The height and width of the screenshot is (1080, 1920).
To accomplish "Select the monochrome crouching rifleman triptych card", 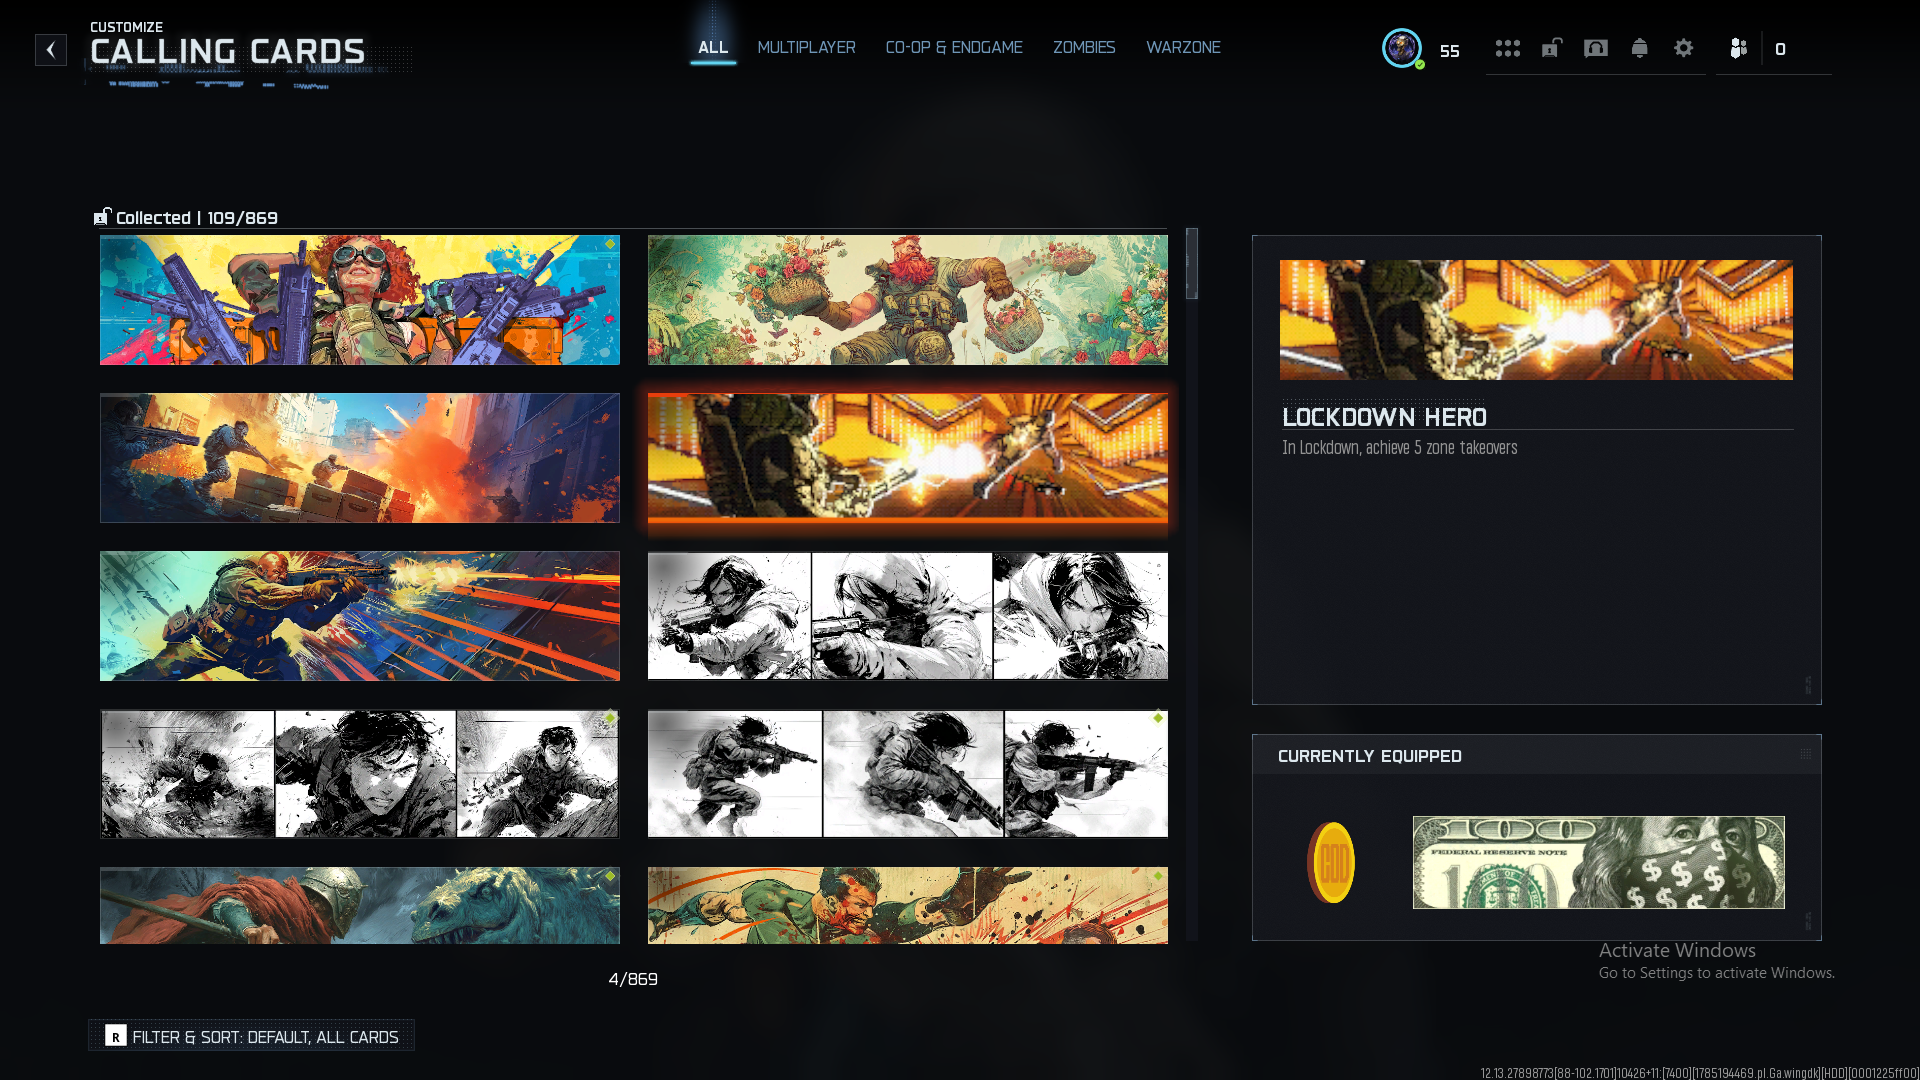I will click(908, 774).
